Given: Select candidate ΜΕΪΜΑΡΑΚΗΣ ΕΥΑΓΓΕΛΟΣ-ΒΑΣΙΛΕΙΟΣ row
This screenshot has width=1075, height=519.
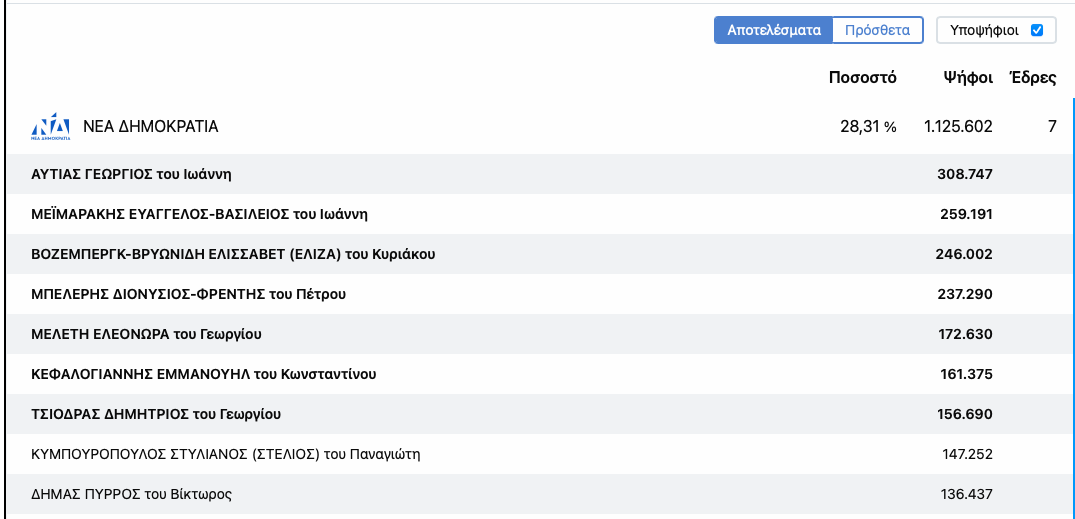Looking at the screenshot, I should pos(539,215).
